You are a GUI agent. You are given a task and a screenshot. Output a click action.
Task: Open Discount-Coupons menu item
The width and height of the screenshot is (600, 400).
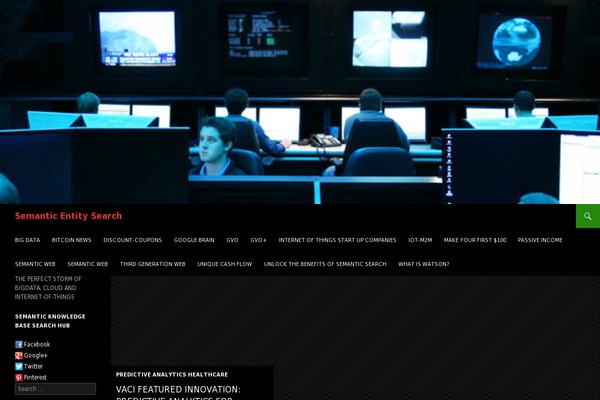(x=132, y=240)
